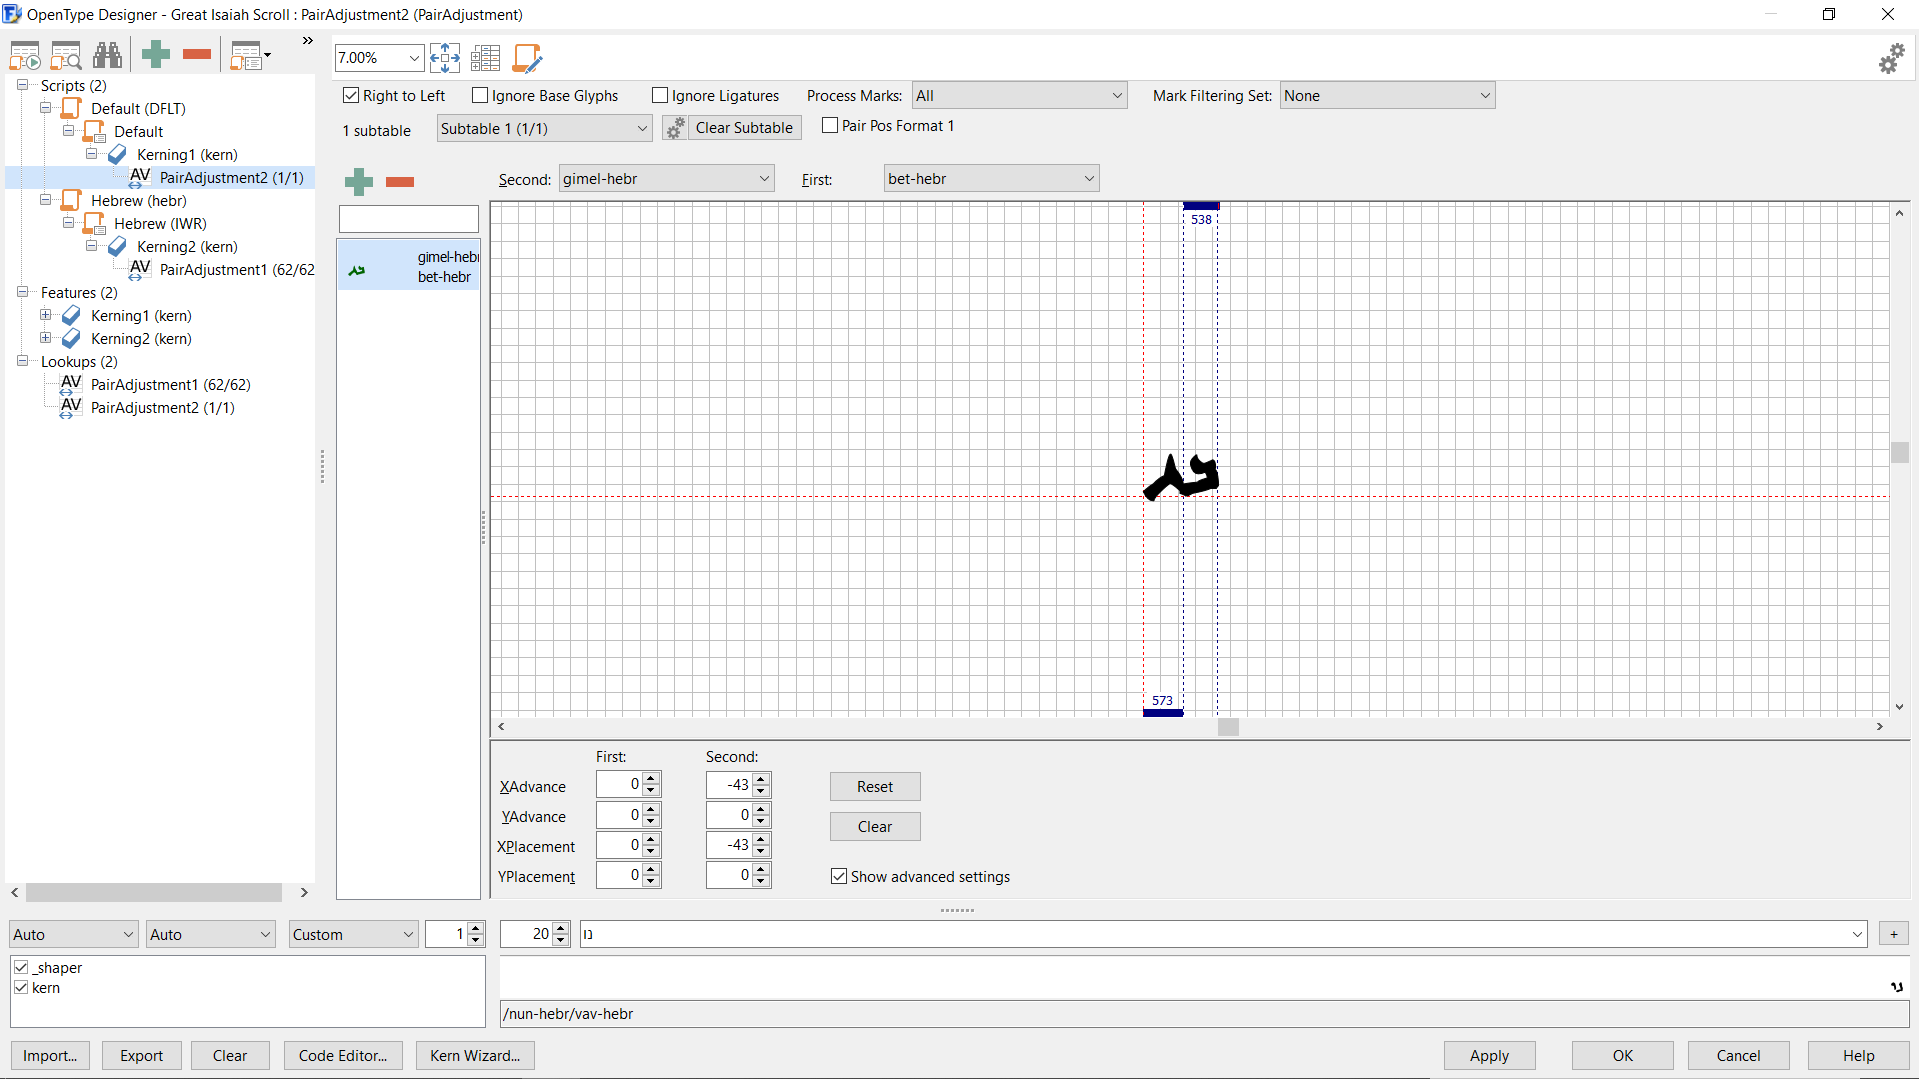
Task: Click the AV icon of PairAdjustment2 under Lookups
Action: pos(71,407)
